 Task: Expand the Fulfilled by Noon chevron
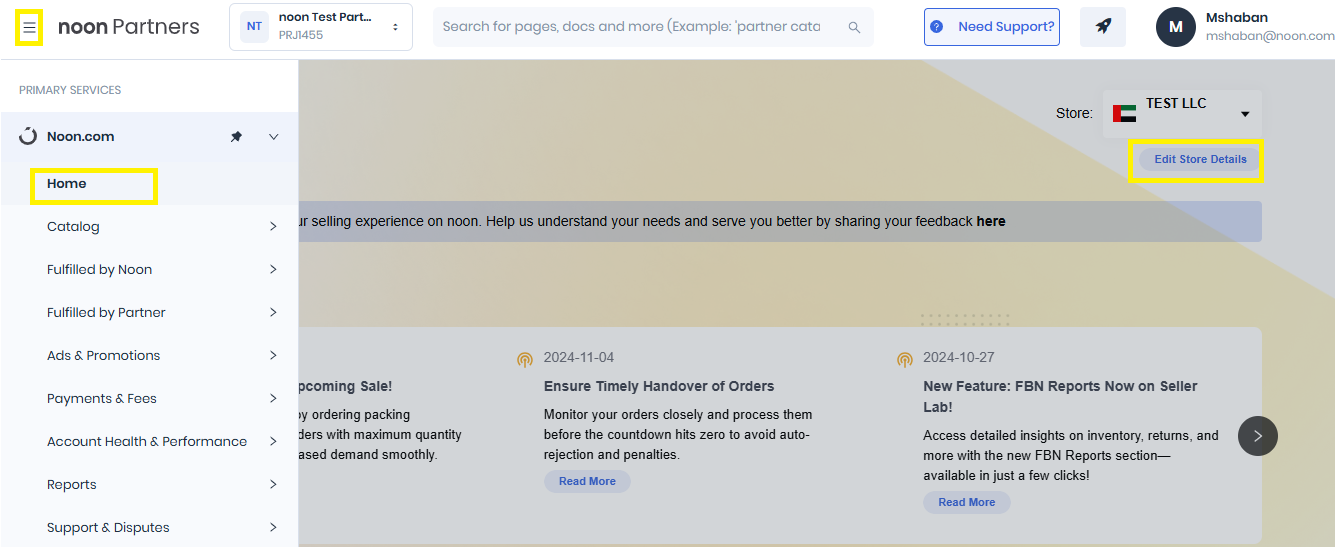273,270
